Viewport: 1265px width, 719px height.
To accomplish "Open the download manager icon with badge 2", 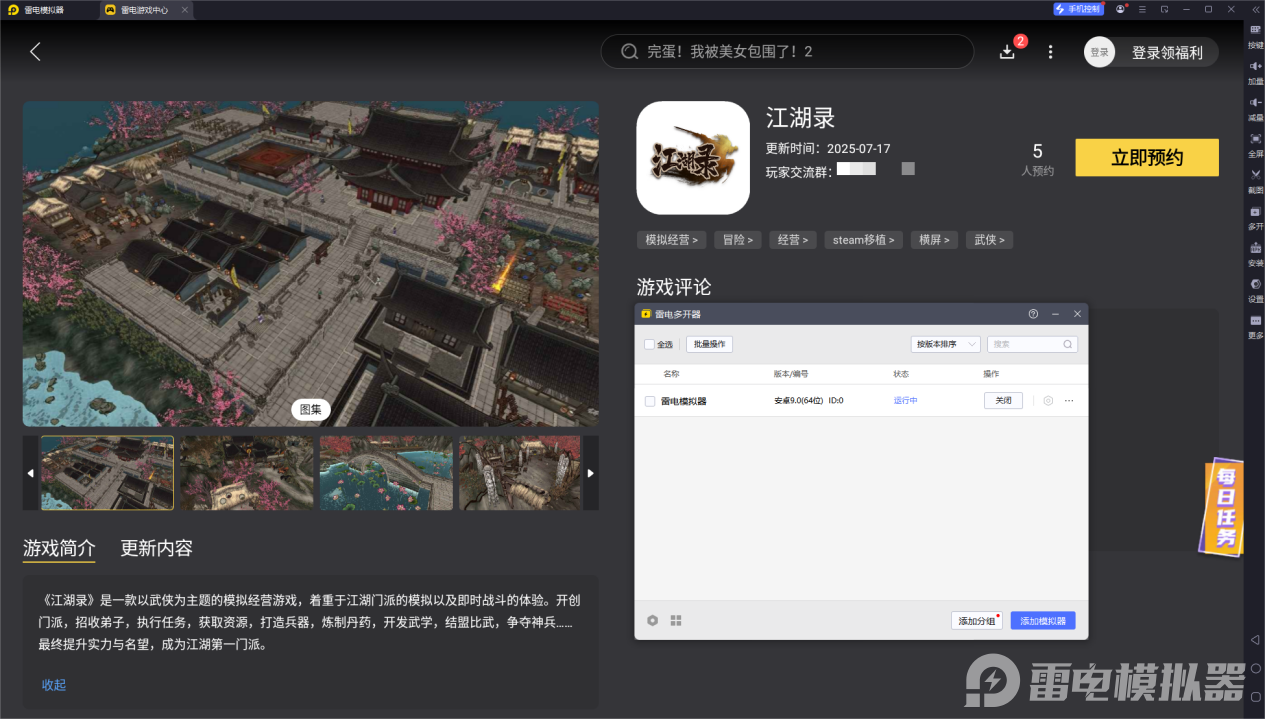I will (x=1008, y=51).
